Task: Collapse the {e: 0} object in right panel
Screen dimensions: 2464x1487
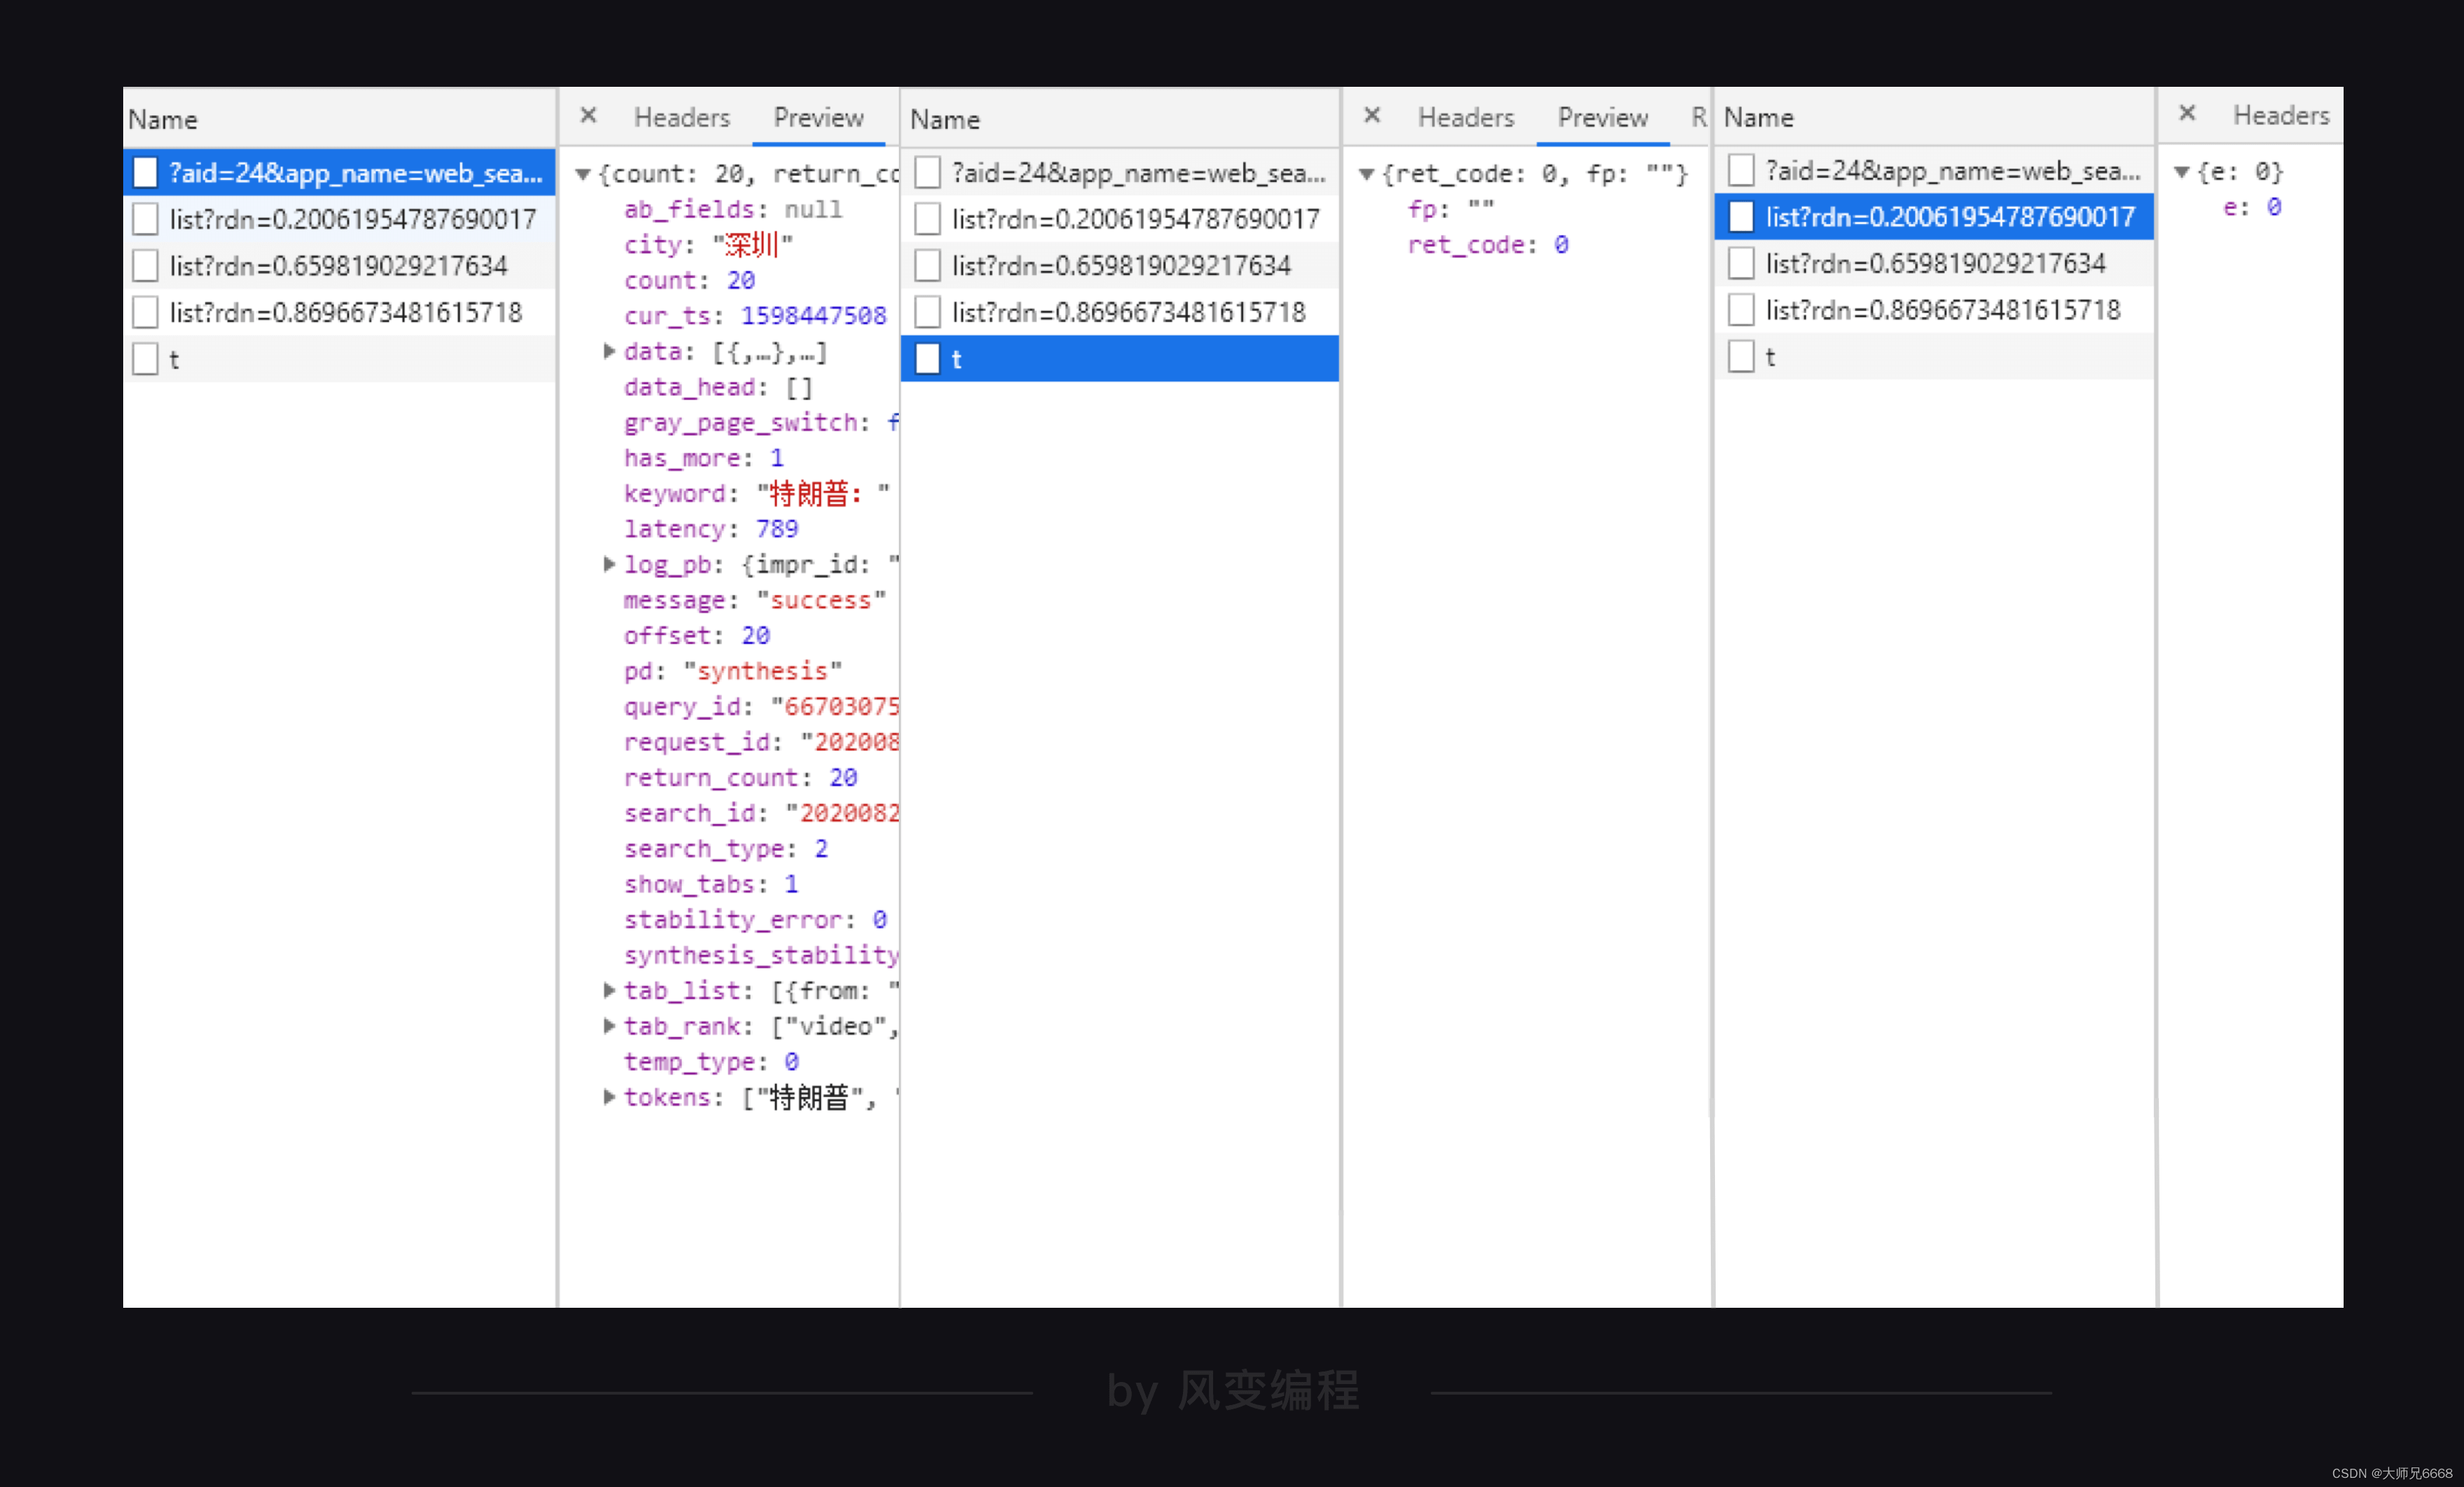Action: coord(2182,172)
